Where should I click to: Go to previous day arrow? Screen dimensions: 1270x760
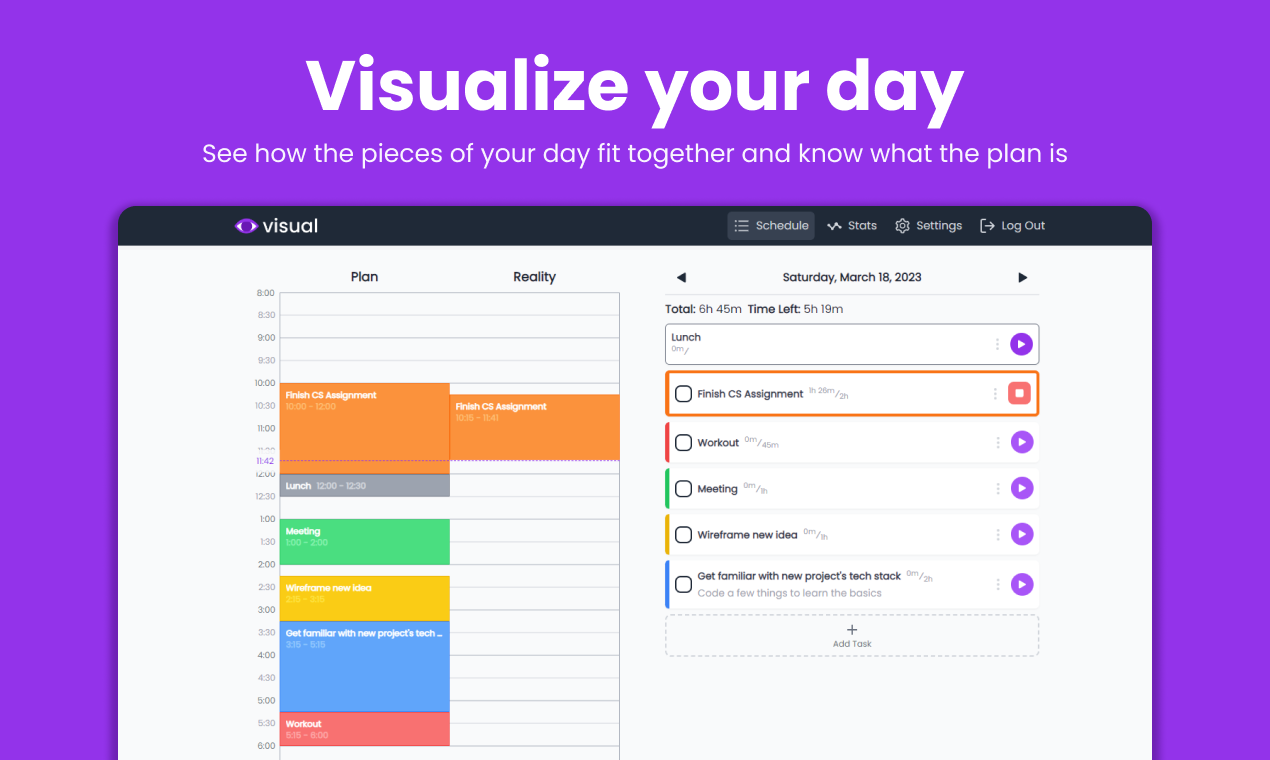(681, 277)
